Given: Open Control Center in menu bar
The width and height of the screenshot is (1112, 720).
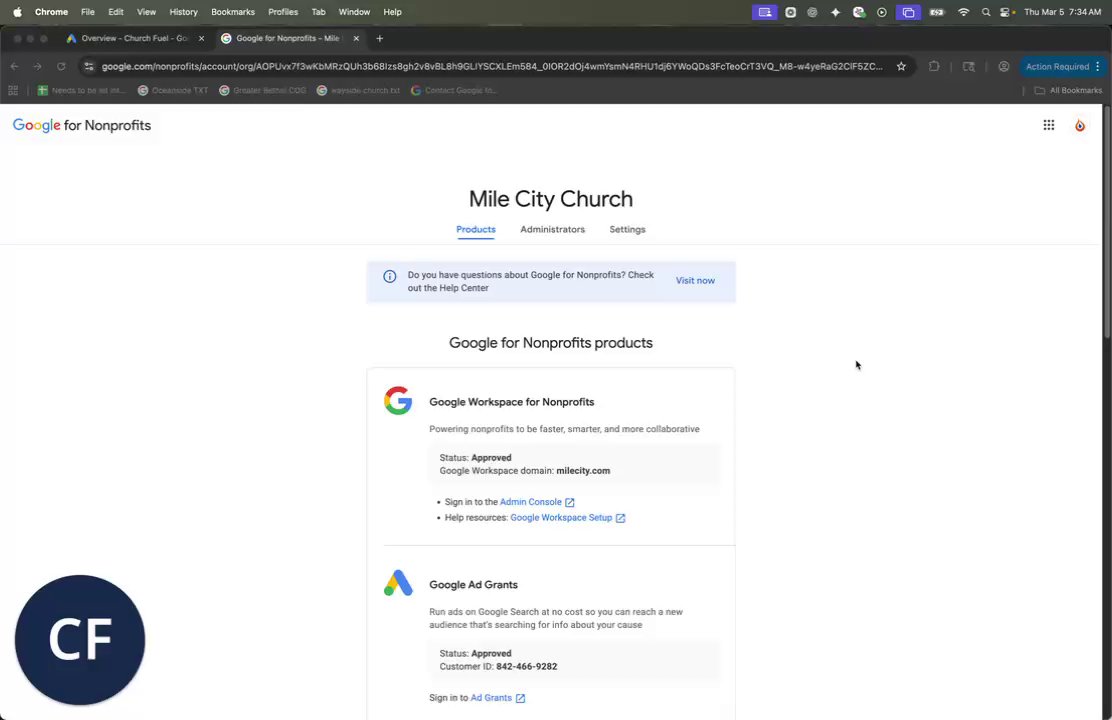Looking at the screenshot, I should (1005, 12).
